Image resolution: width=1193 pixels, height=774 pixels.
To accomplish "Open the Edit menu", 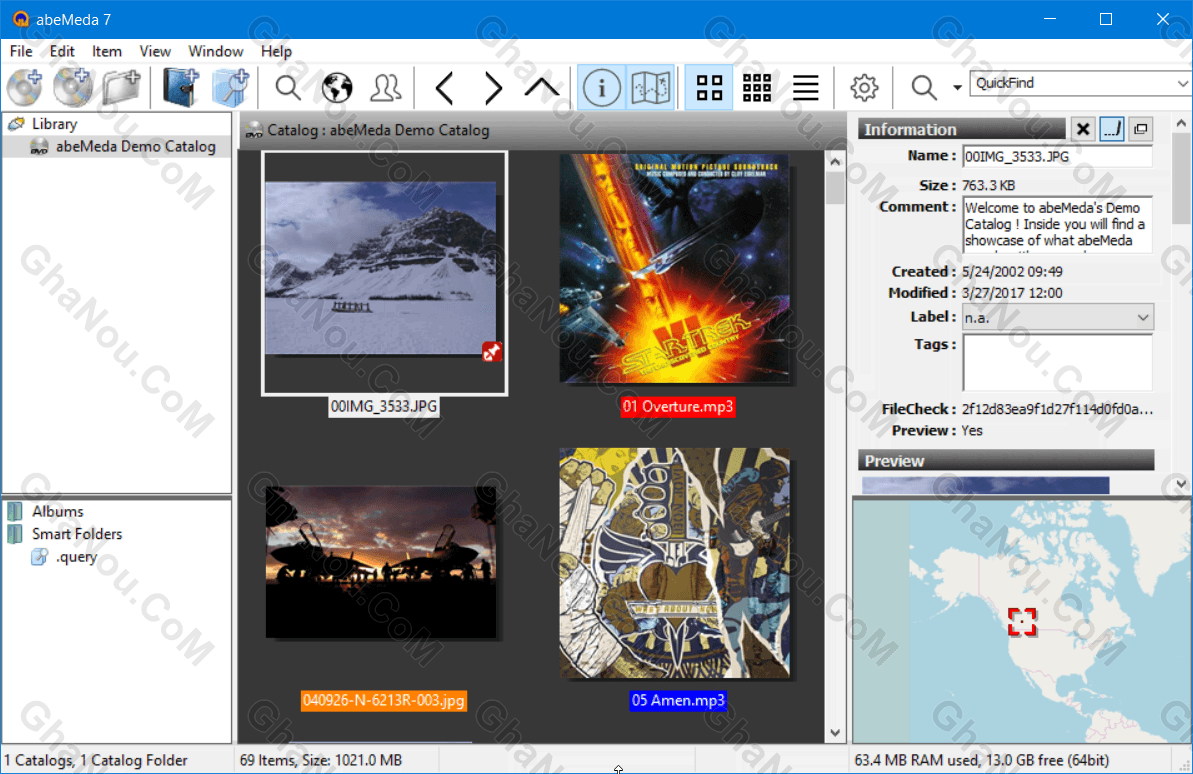I will click(x=62, y=51).
